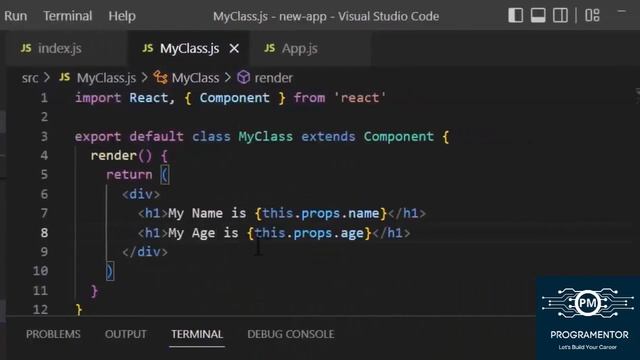Click MyClass.js in the breadcrumb
Image resolution: width=640 pixels, height=360 pixels.
107,78
